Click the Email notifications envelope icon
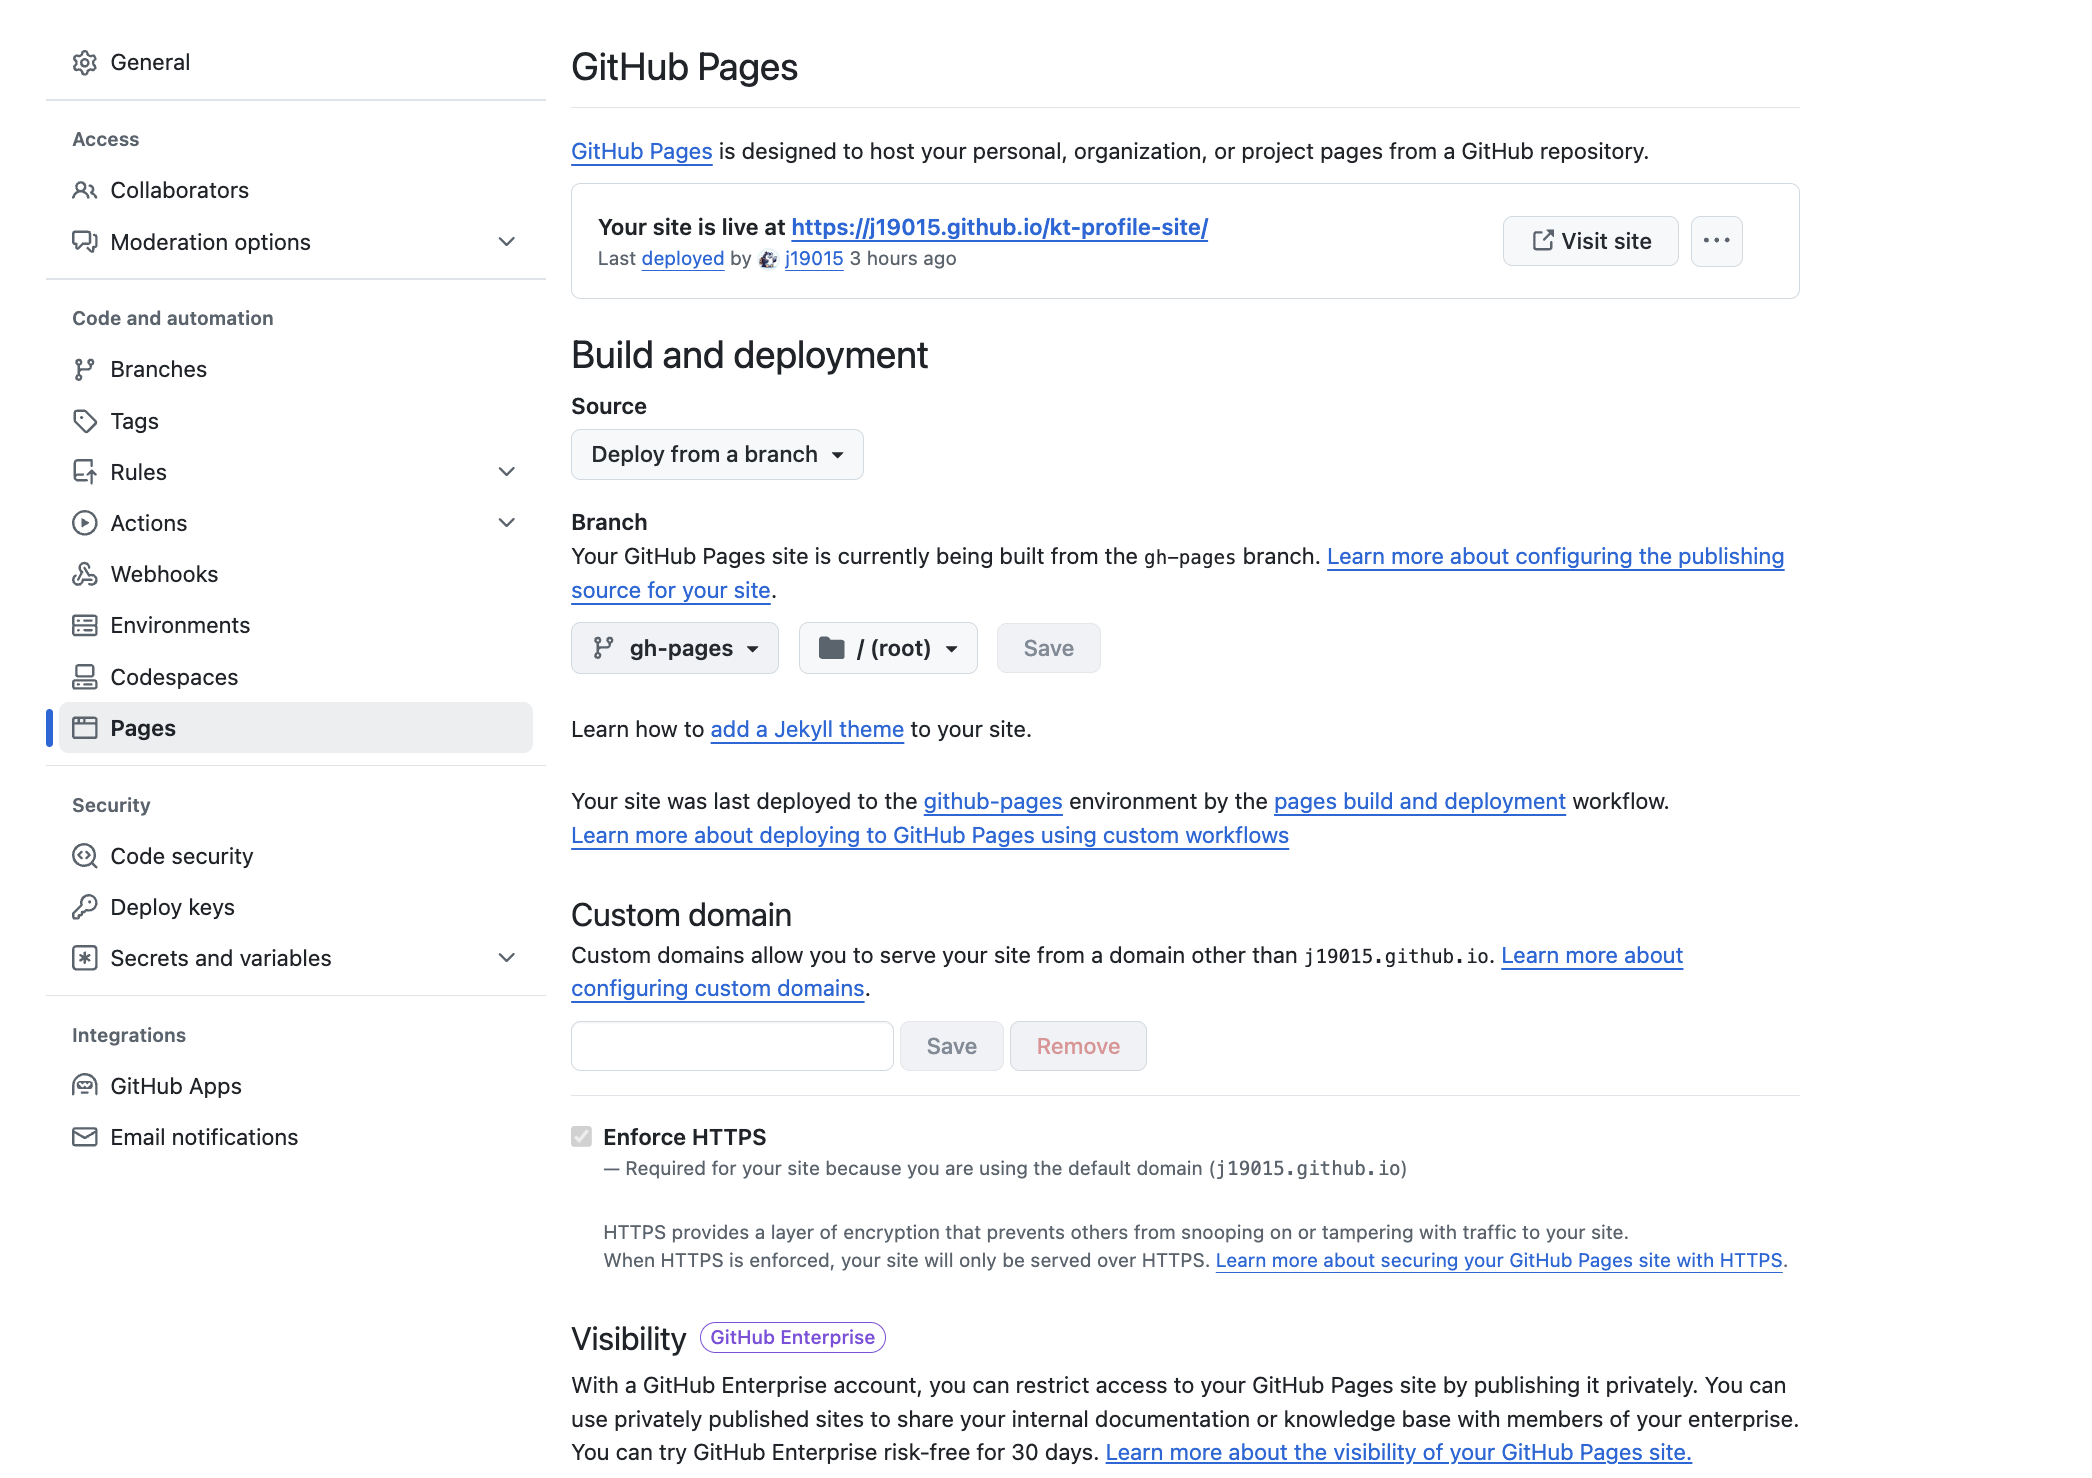Image resolution: width=2092 pixels, height=1478 pixels. coord(85,1137)
